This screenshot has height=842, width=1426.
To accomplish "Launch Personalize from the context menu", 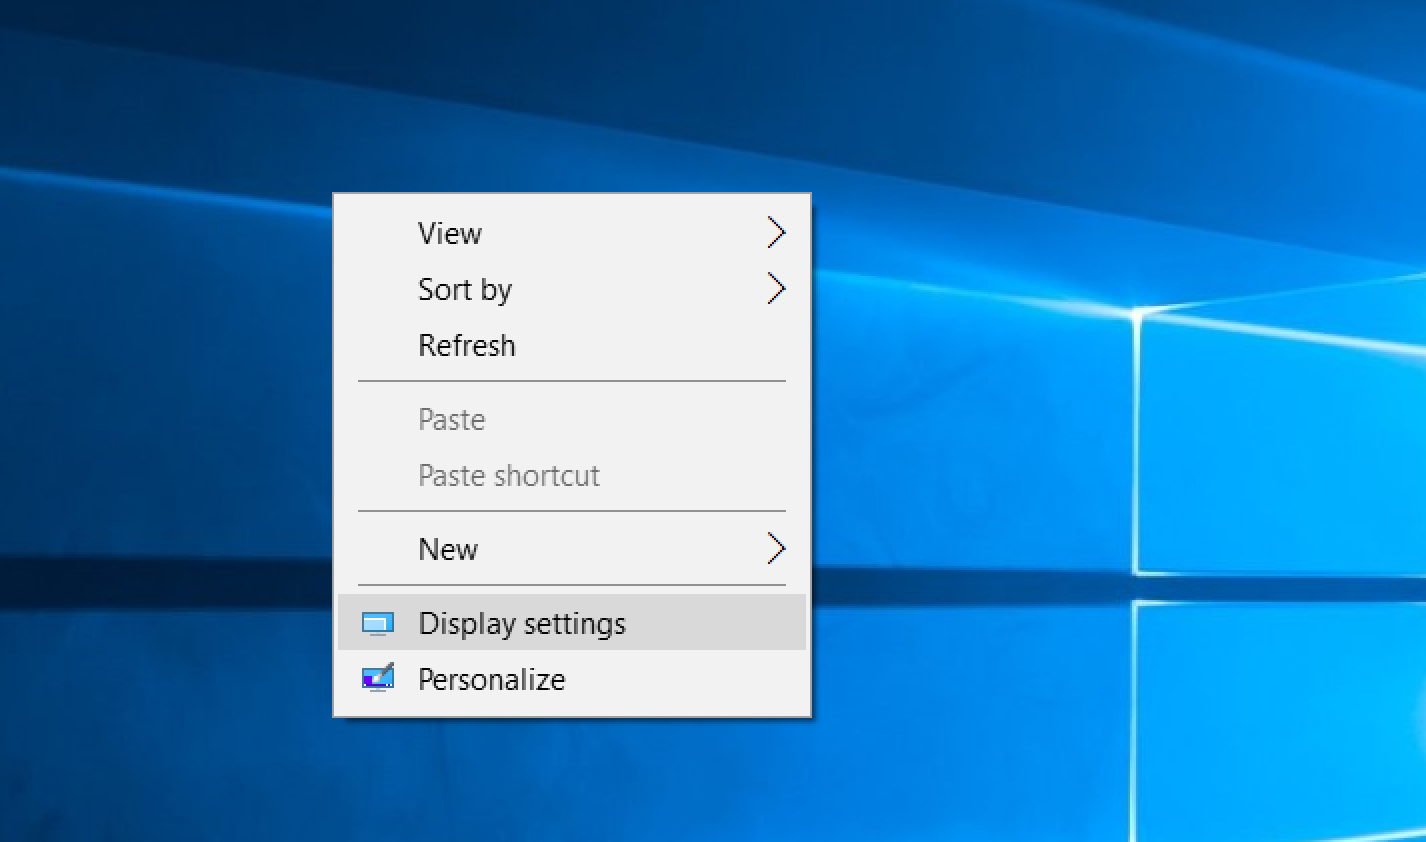I will tap(491, 679).
